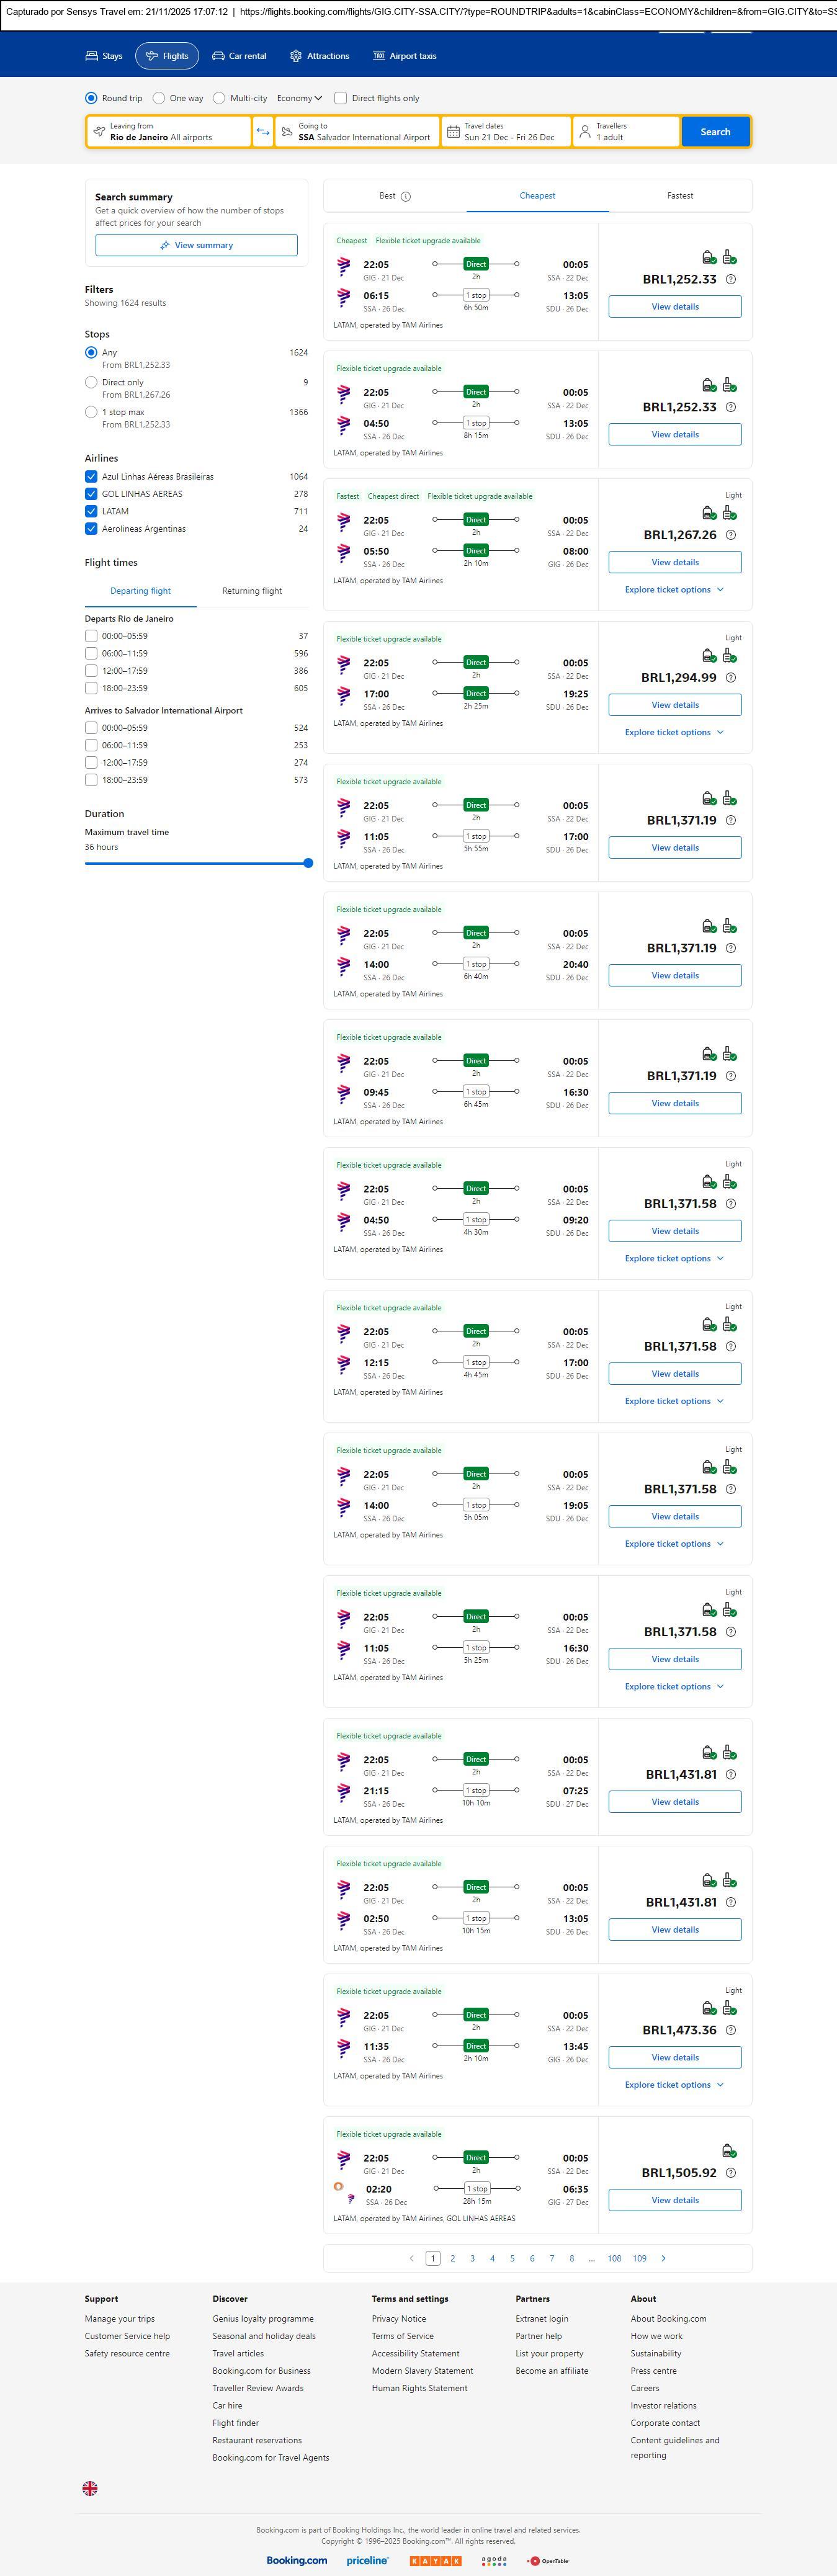This screenshot has width=837, height=2576.
Task: Click the info icon beside the Best tab
Action: click(x=406, y=197)
